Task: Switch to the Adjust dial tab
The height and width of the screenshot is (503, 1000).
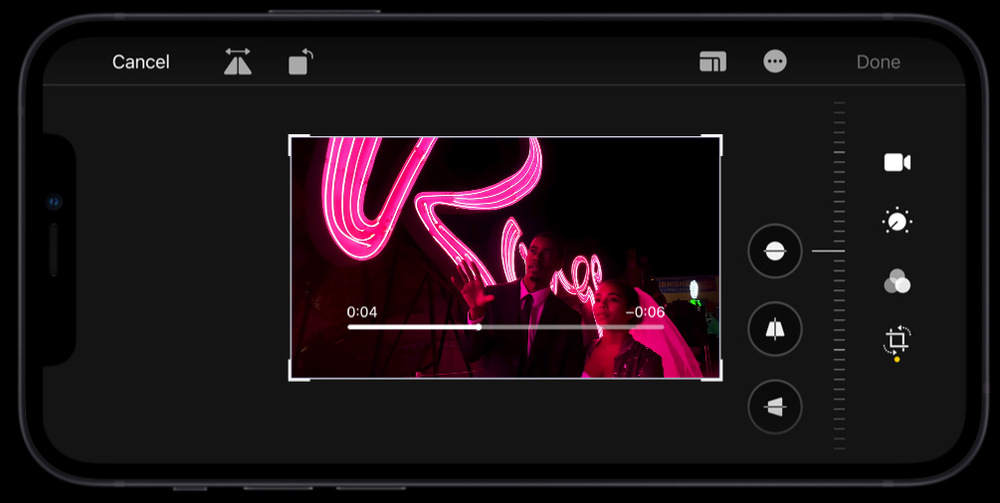Action: [x=897, y=222]
